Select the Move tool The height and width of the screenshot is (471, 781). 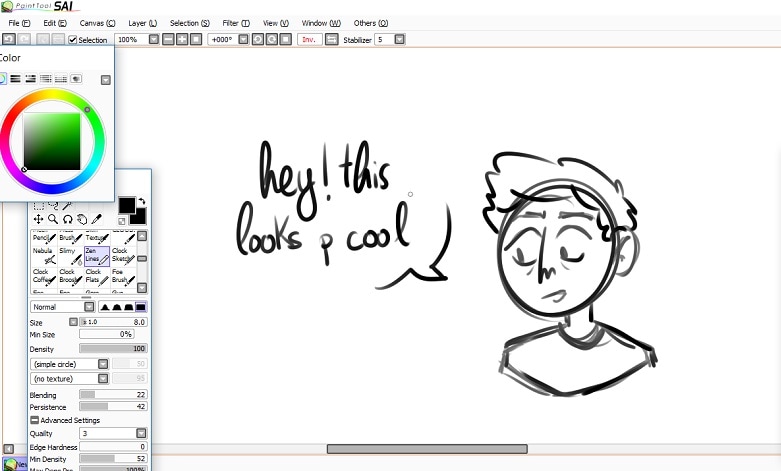(x=38, y=219)
